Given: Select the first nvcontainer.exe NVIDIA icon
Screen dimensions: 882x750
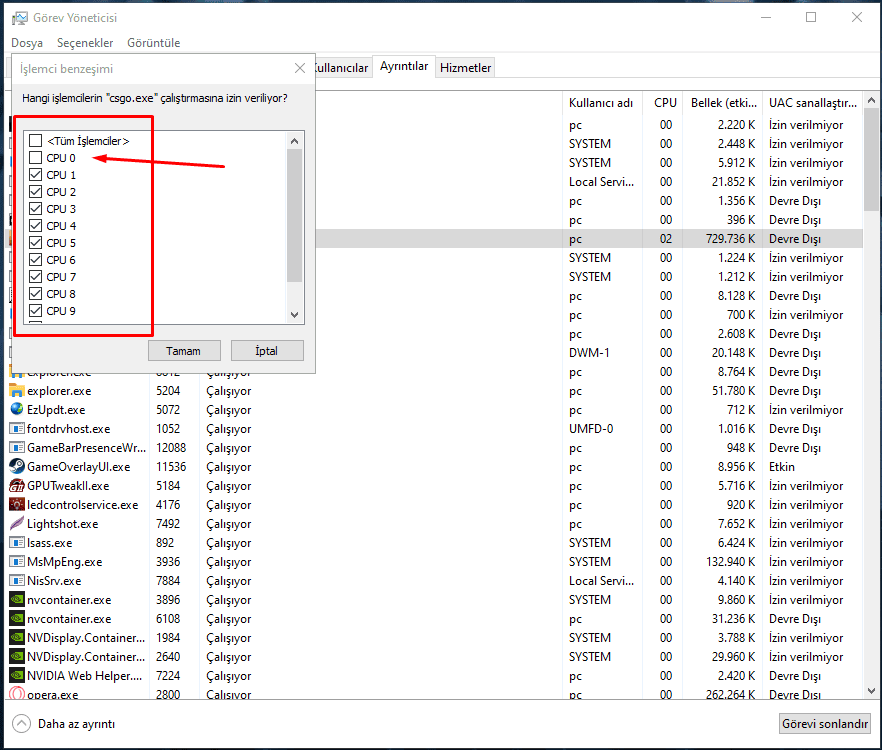Looking at the screenshot, I should 17,599.
